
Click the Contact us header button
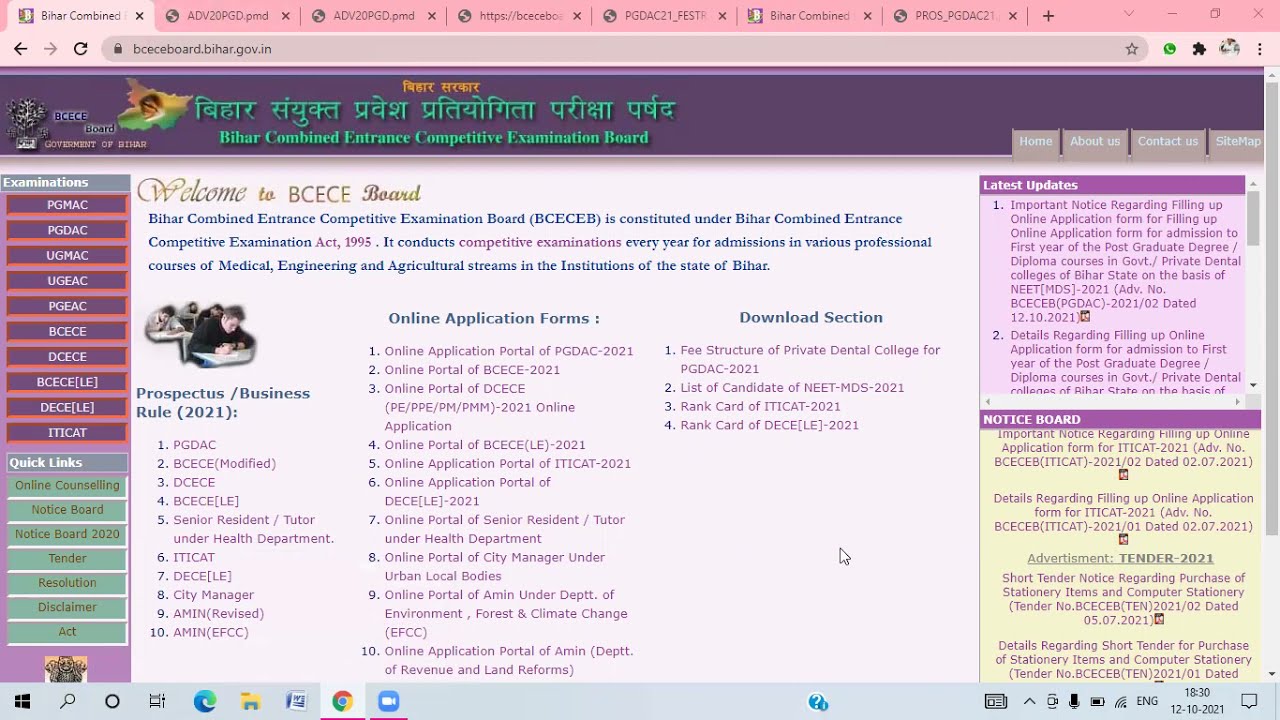click(1167, 142)
